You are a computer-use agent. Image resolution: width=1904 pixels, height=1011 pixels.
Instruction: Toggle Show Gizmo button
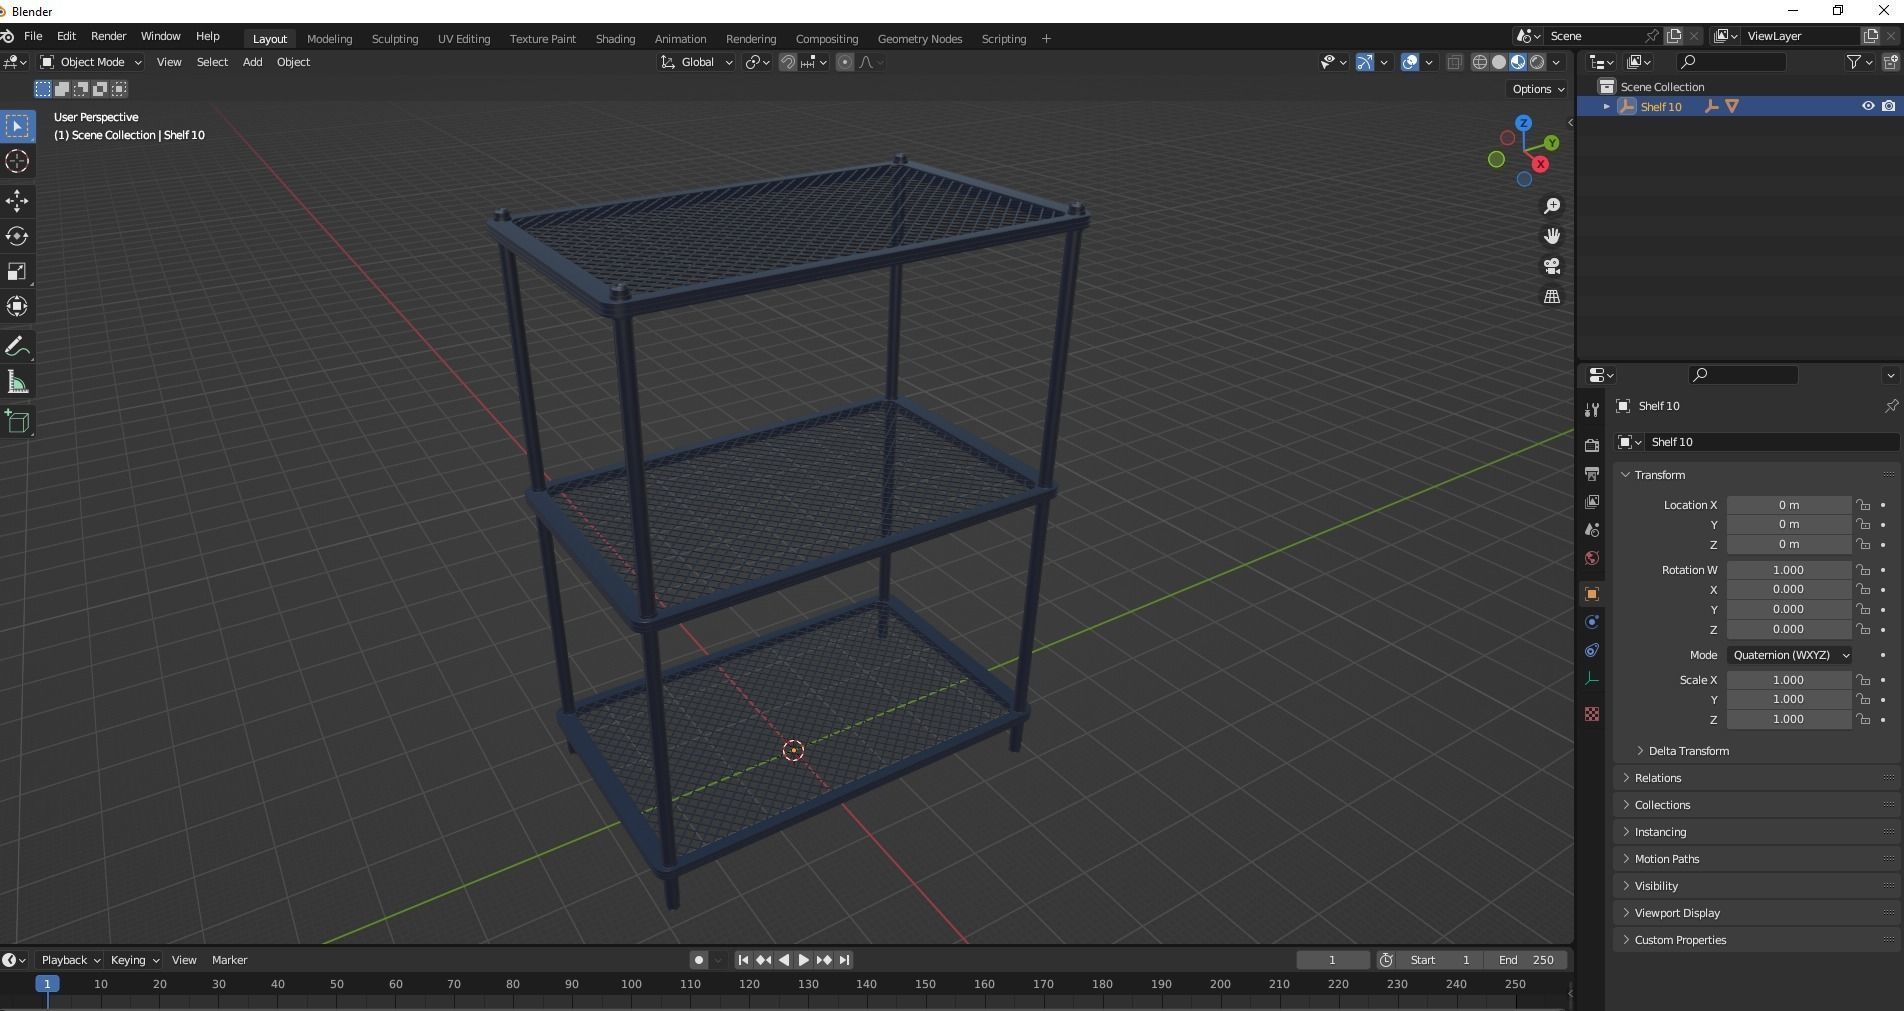[x=1365, y=62]
